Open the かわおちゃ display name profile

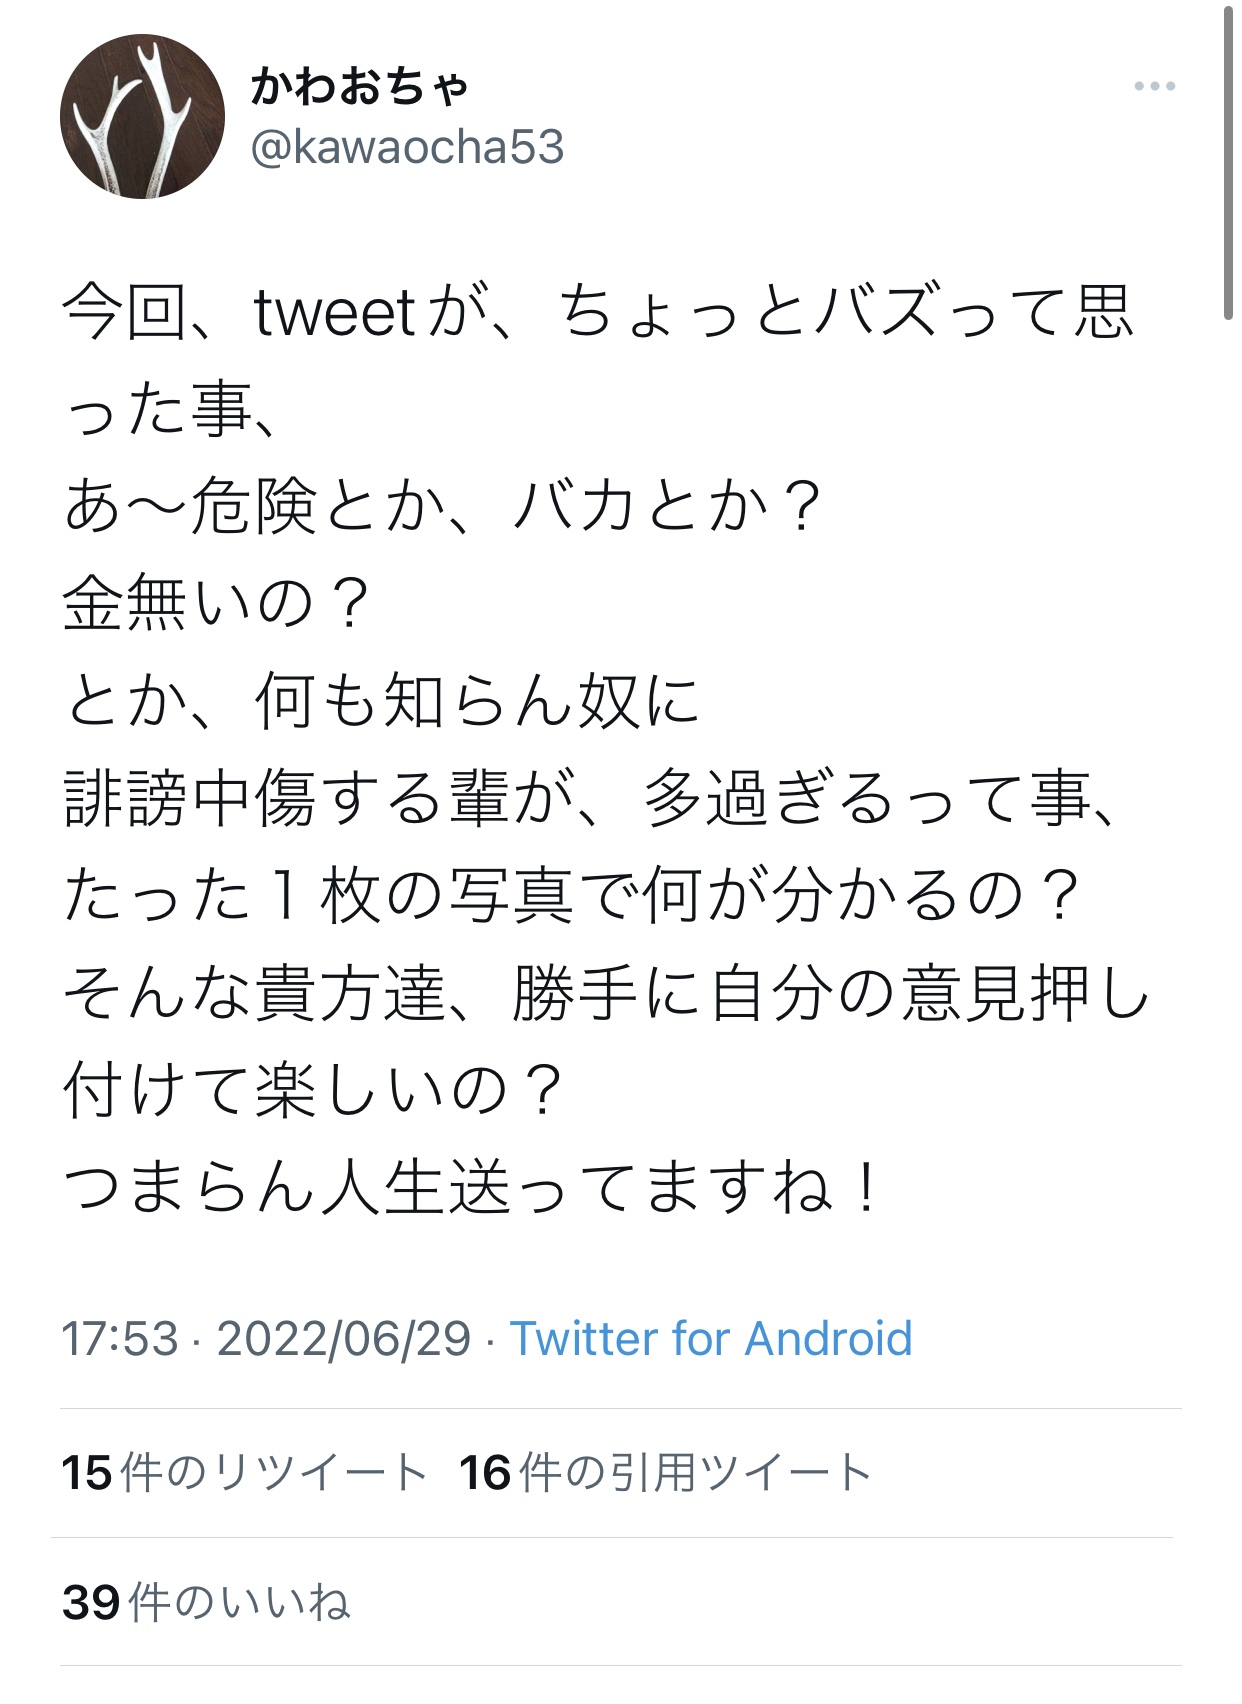click(x=359, y=86)
